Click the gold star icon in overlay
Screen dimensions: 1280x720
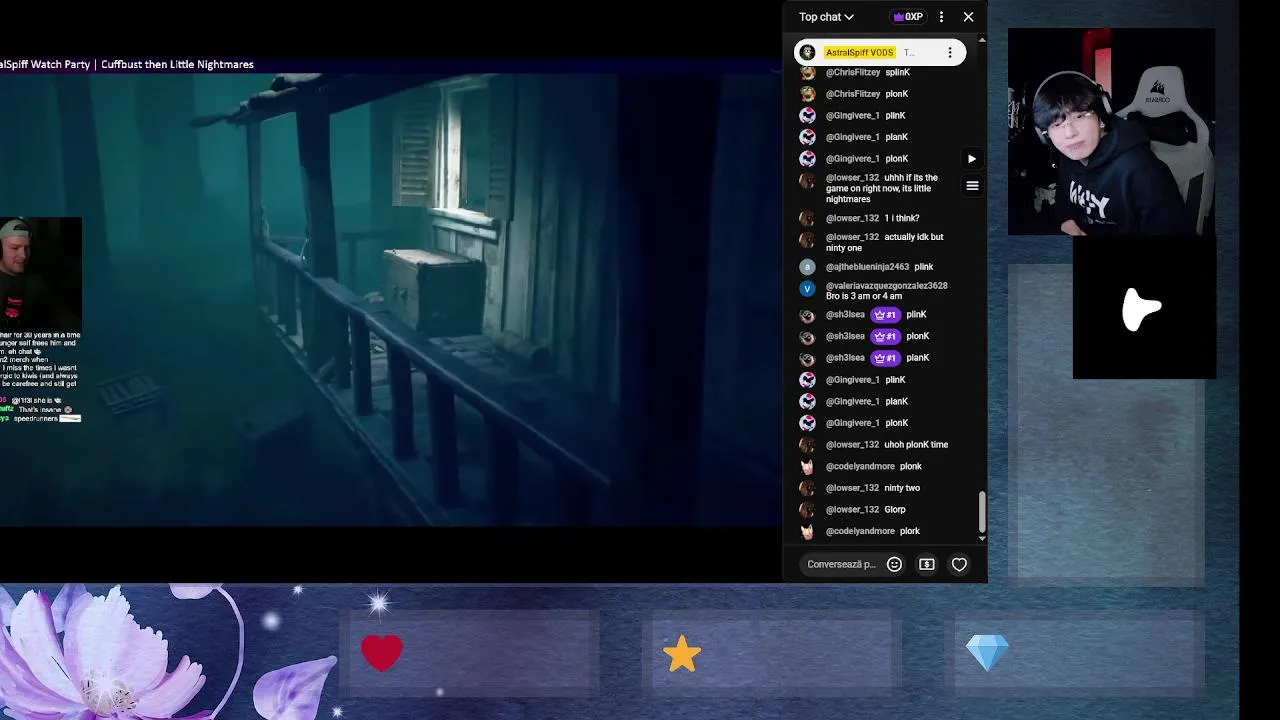(682, 654)
